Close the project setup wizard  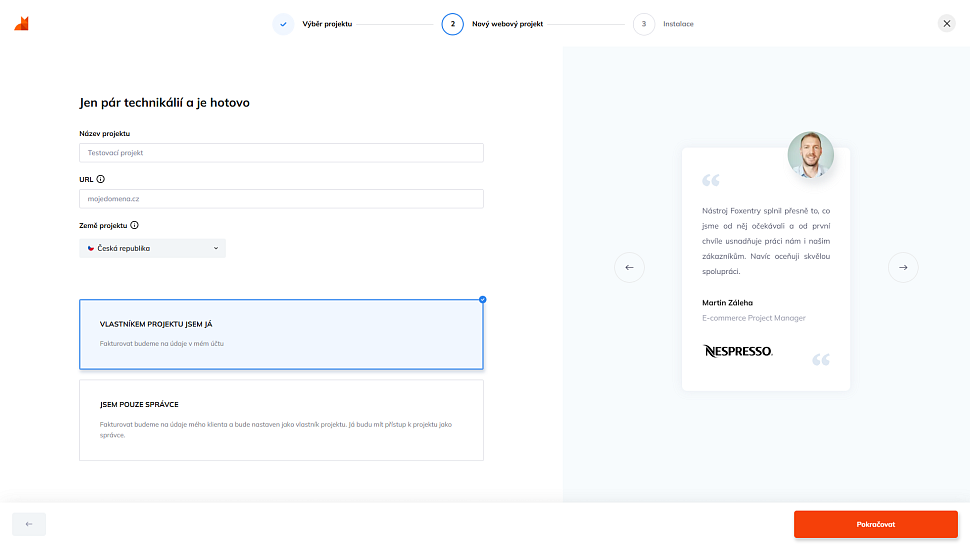946,23
